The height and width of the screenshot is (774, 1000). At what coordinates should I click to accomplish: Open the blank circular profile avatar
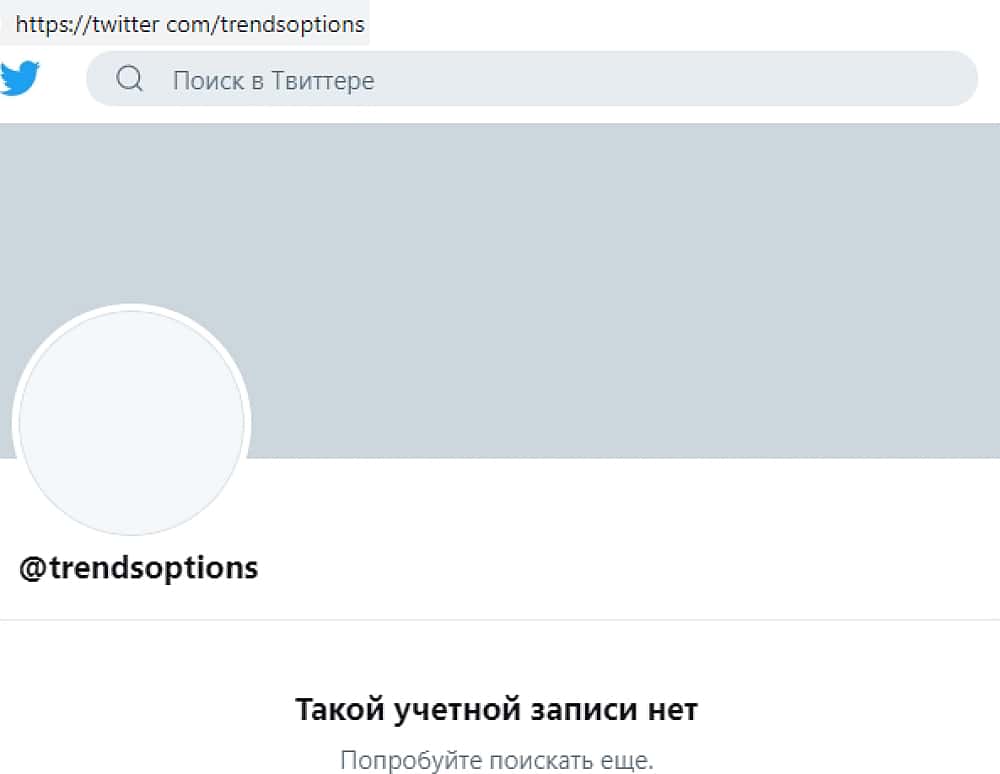tap(131, 423)
